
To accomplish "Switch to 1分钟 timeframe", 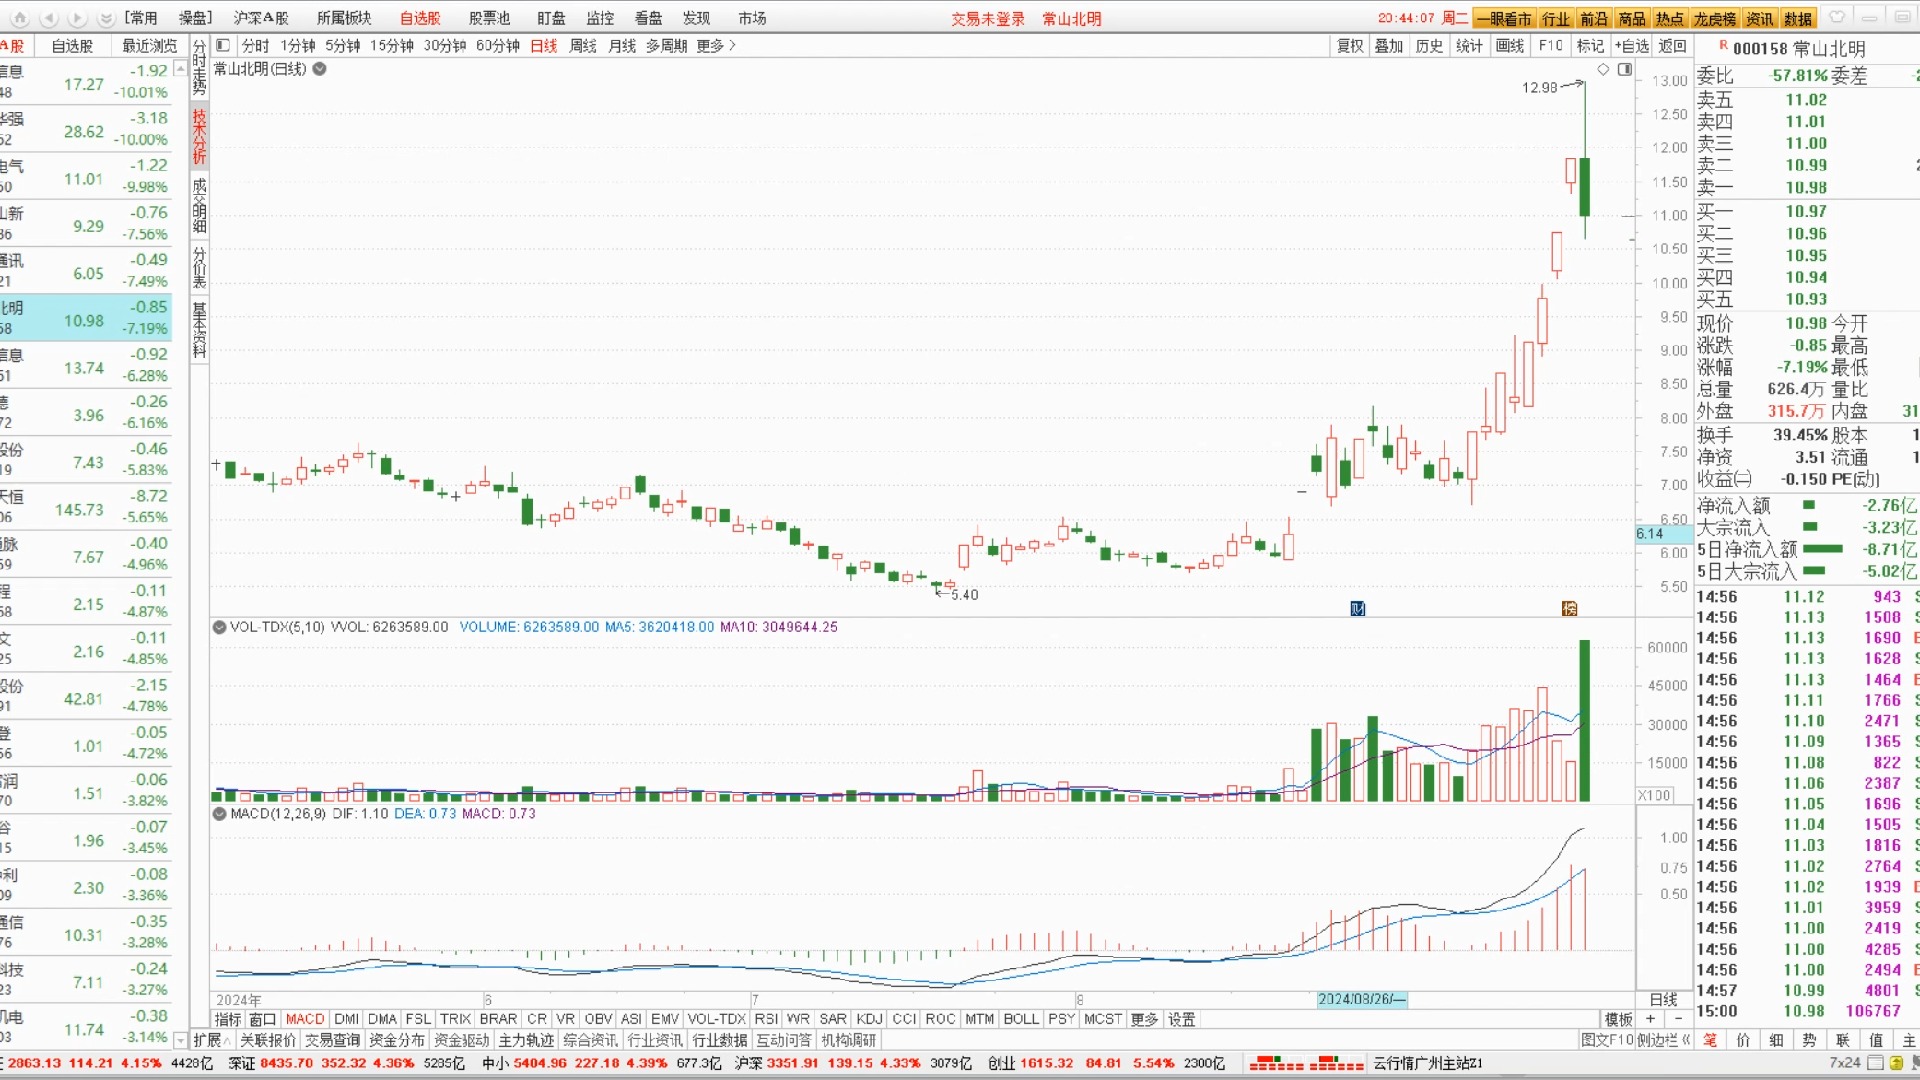I will tap(298, 46).
